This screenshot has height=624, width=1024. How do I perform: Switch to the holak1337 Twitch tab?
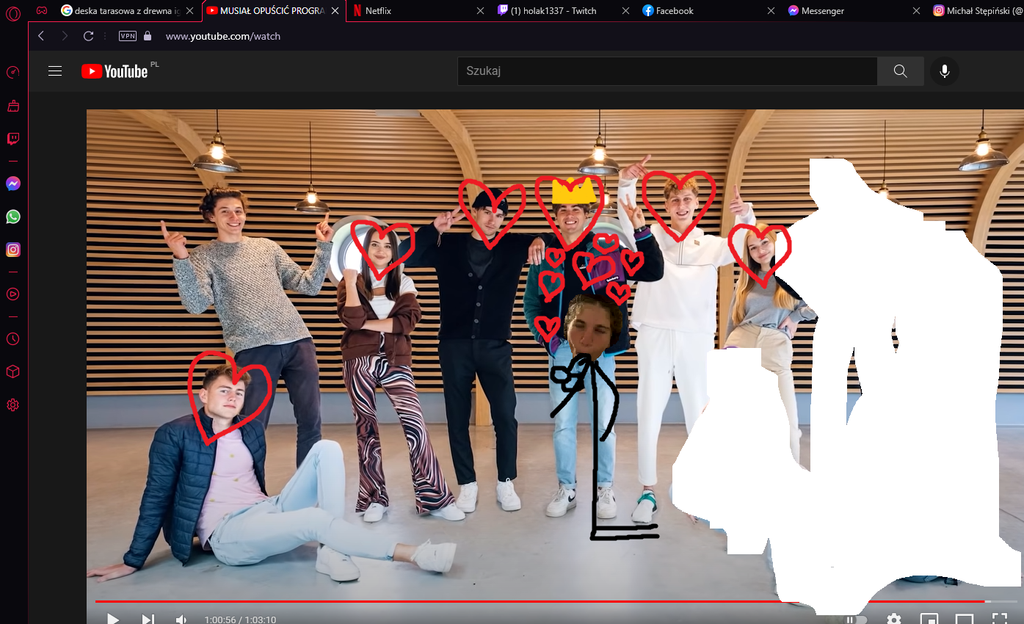564,10
